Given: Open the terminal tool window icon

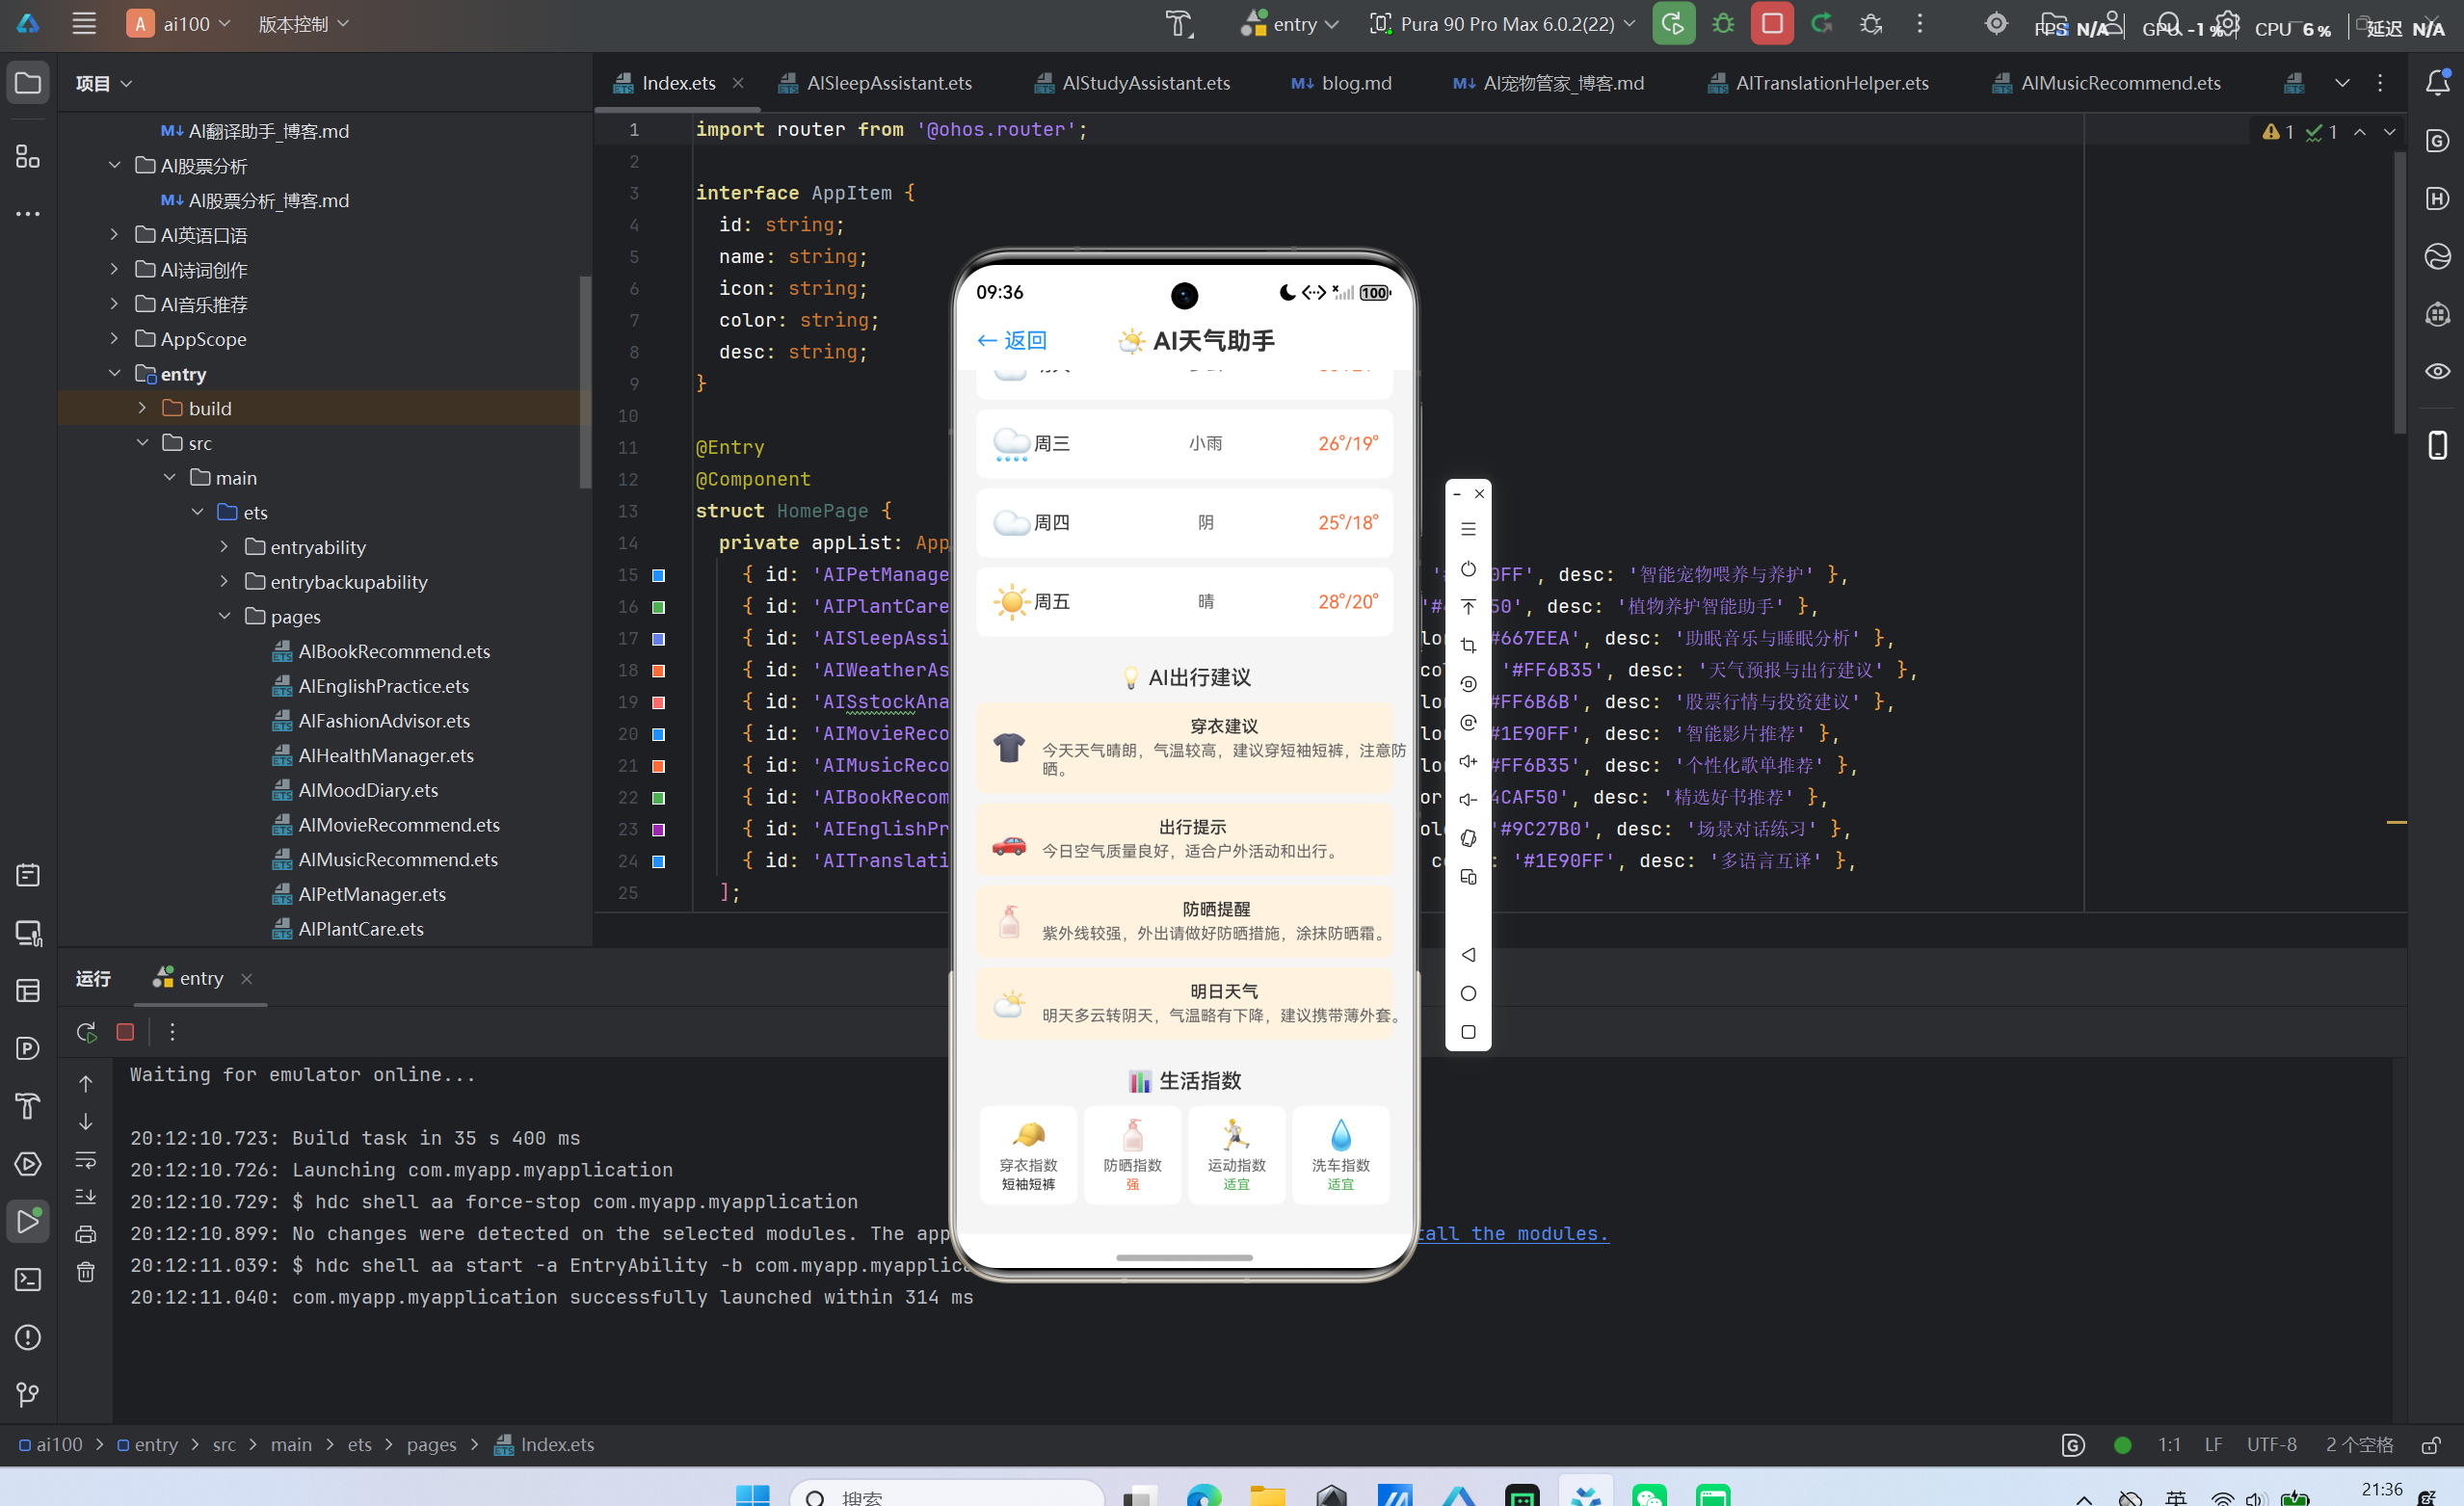Looking at the screenshot, I should 28,1280.
